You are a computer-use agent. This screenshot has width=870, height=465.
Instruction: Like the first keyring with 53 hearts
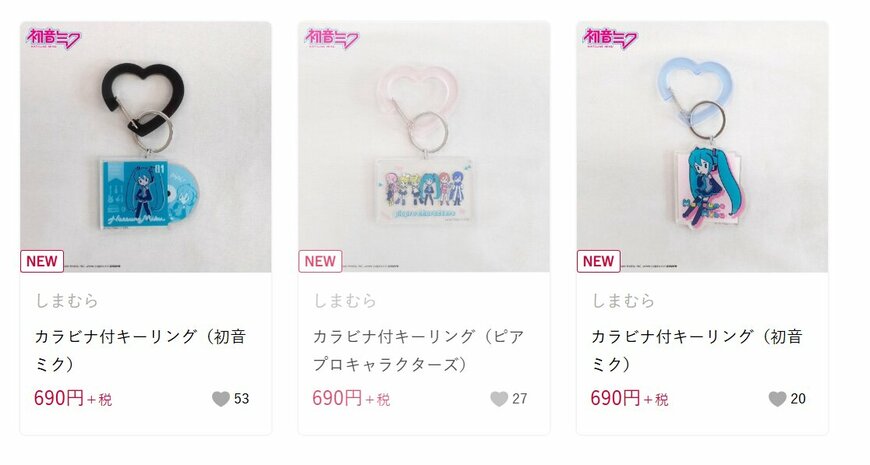(221, 398)
